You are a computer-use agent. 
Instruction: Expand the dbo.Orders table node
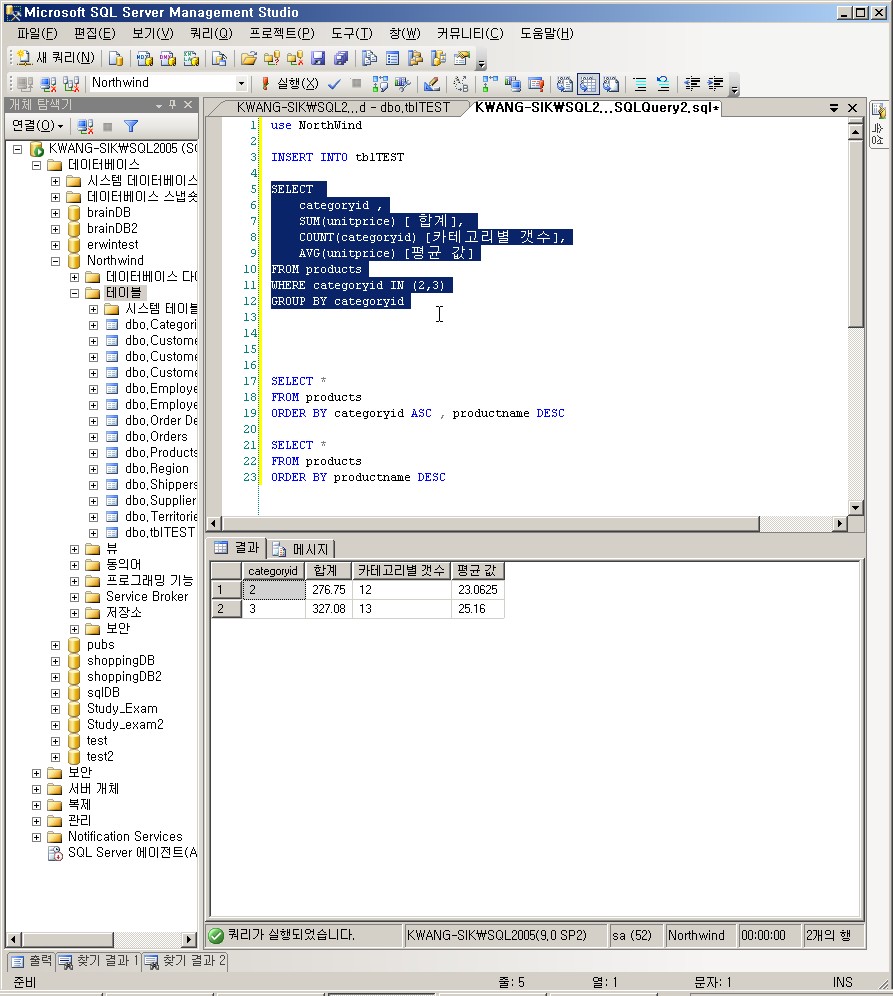coord(93,437)
